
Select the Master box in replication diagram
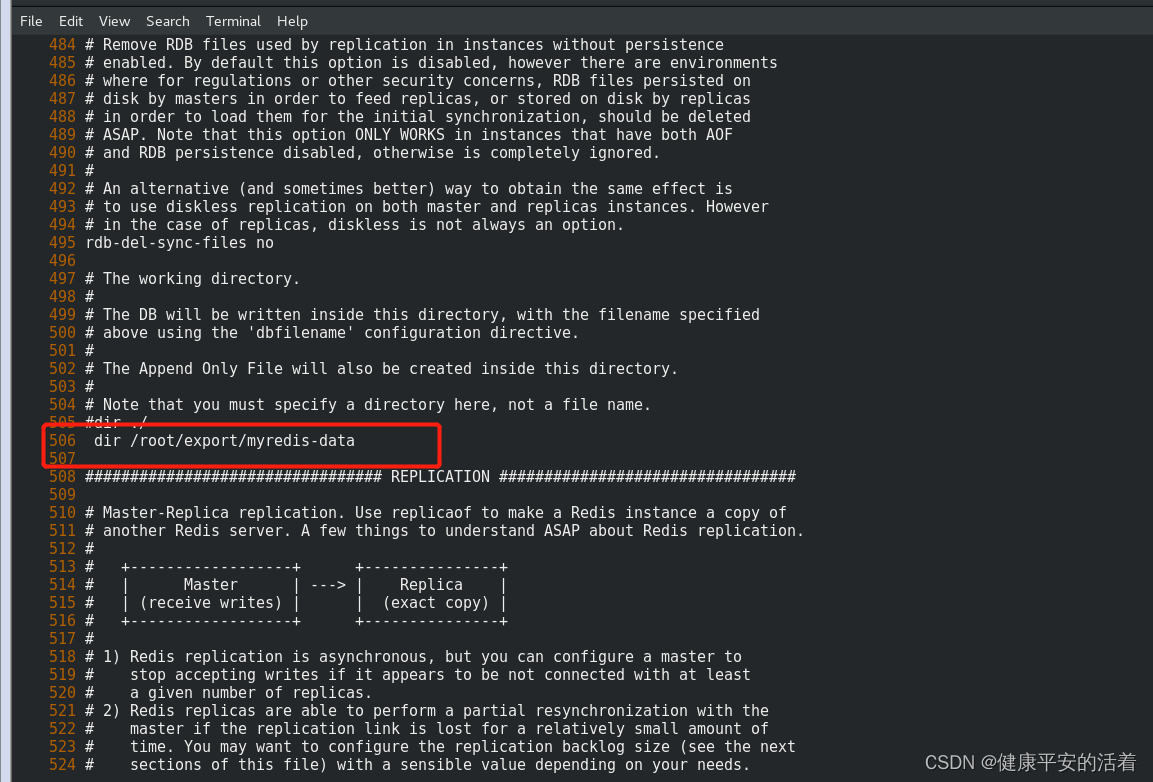[x=209, y=584]
